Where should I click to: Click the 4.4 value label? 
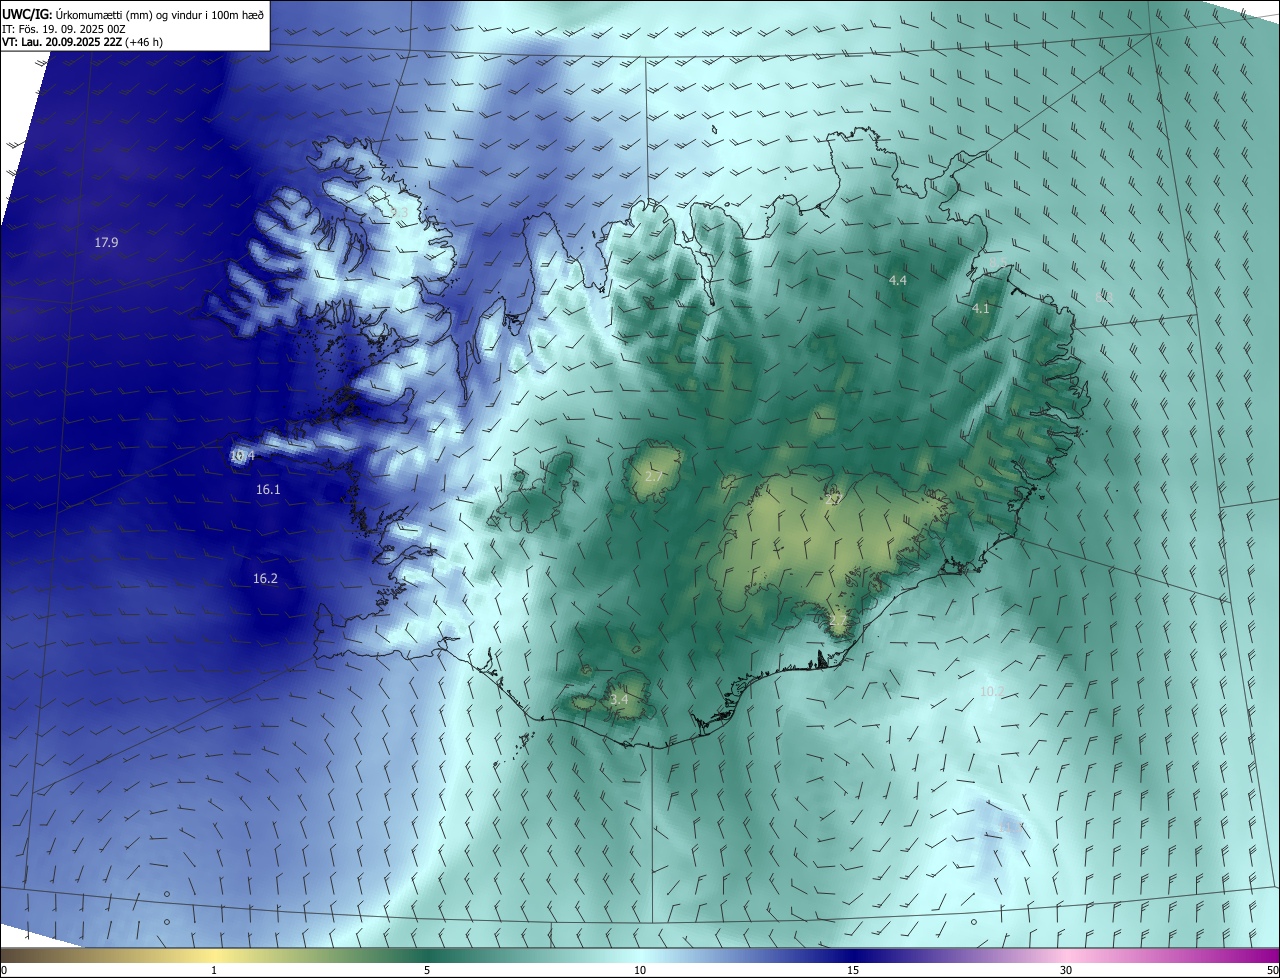click(x=898, y=280)
